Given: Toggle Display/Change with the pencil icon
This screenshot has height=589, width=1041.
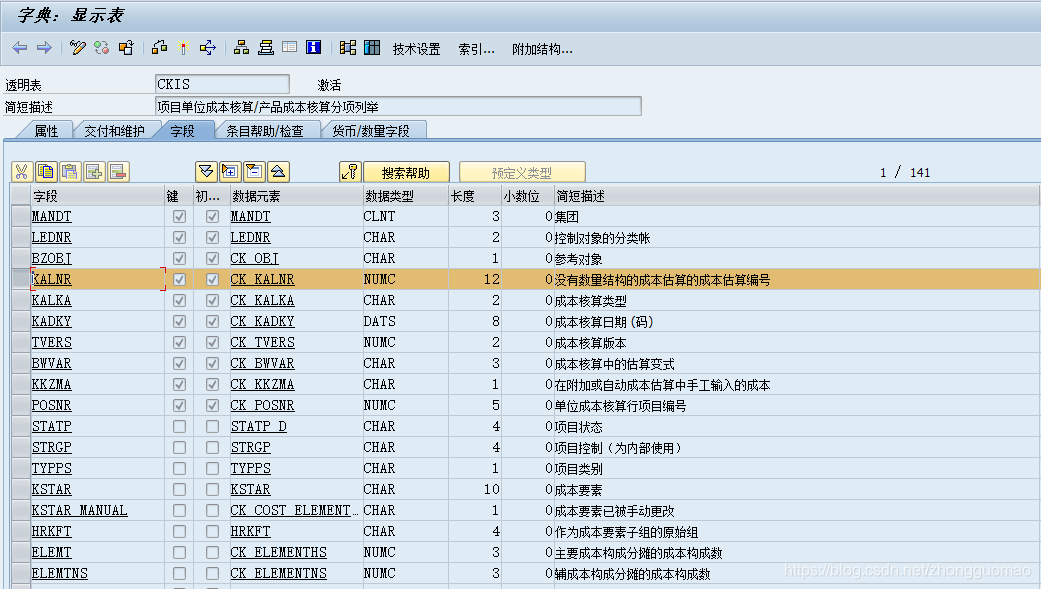Looking at the screenshot, I should pyautogui.click(x=76, y=47).
